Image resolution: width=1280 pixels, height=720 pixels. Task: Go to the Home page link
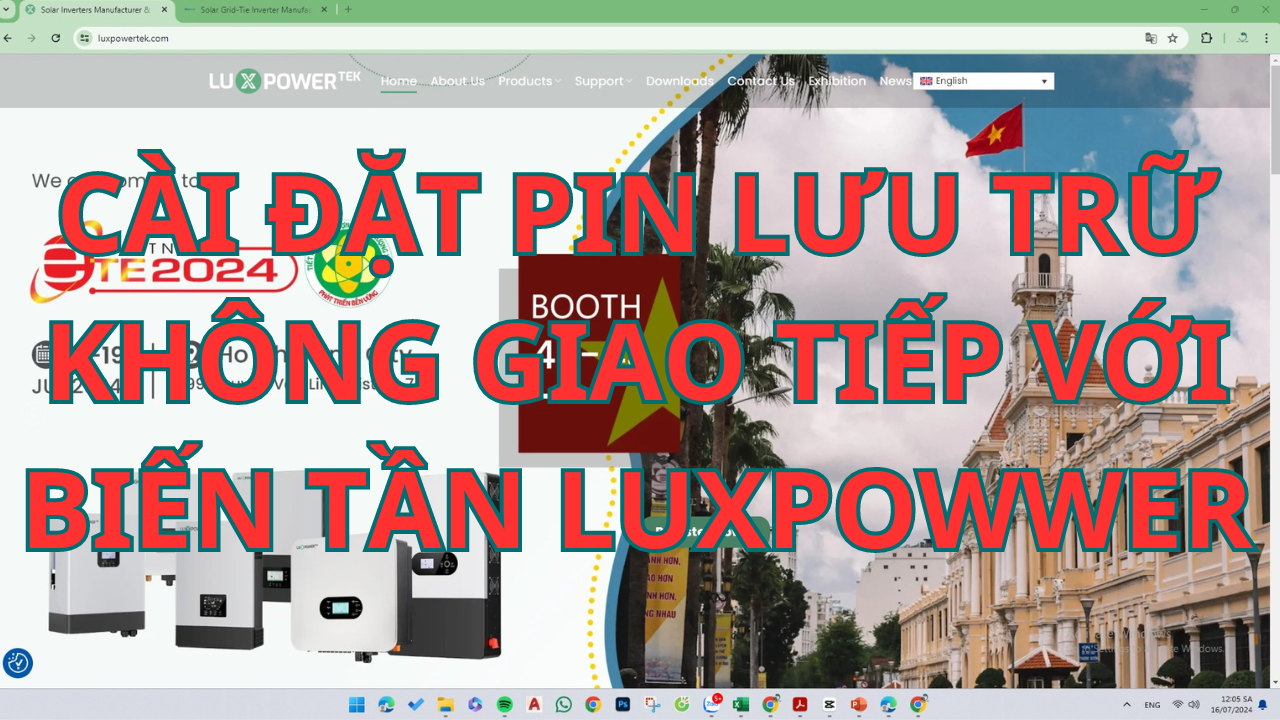398,81
